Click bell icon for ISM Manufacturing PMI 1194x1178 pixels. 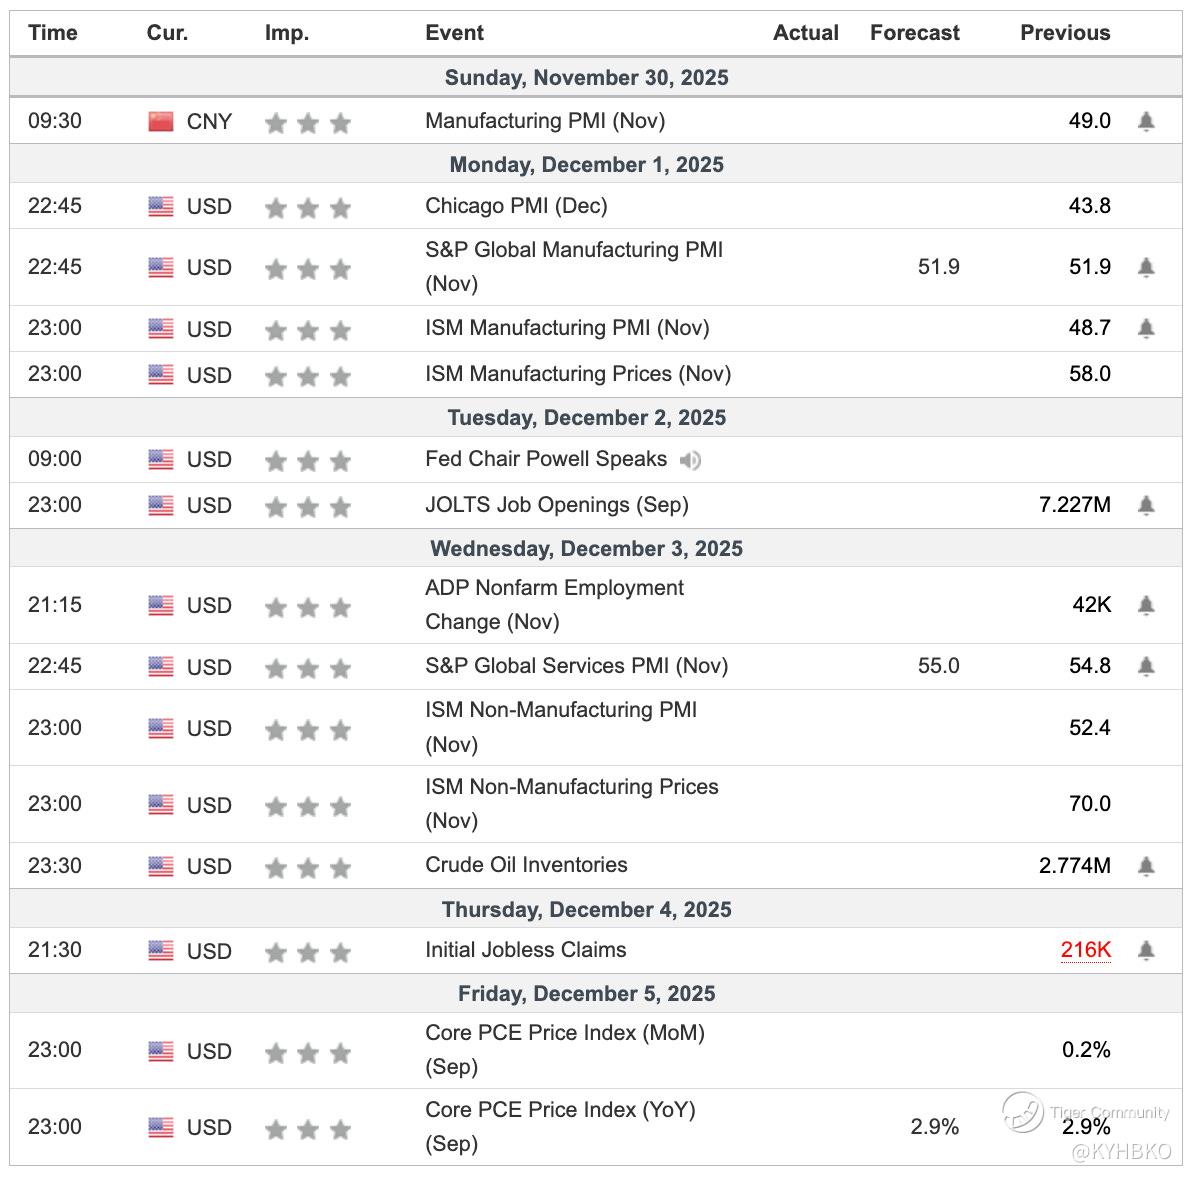pos(1146,328)
